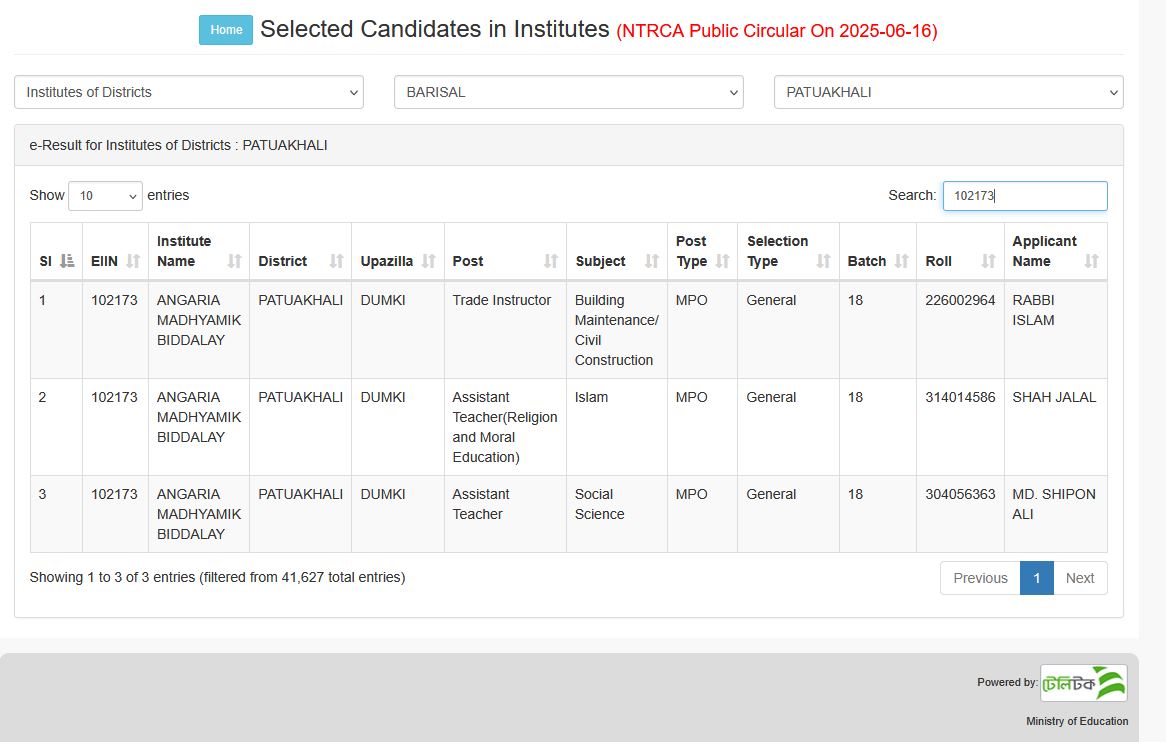The height and width of the screenshot is (742, 1166).
Task: Sort by Selection Type arrows
Action: (x=823, y=261)
